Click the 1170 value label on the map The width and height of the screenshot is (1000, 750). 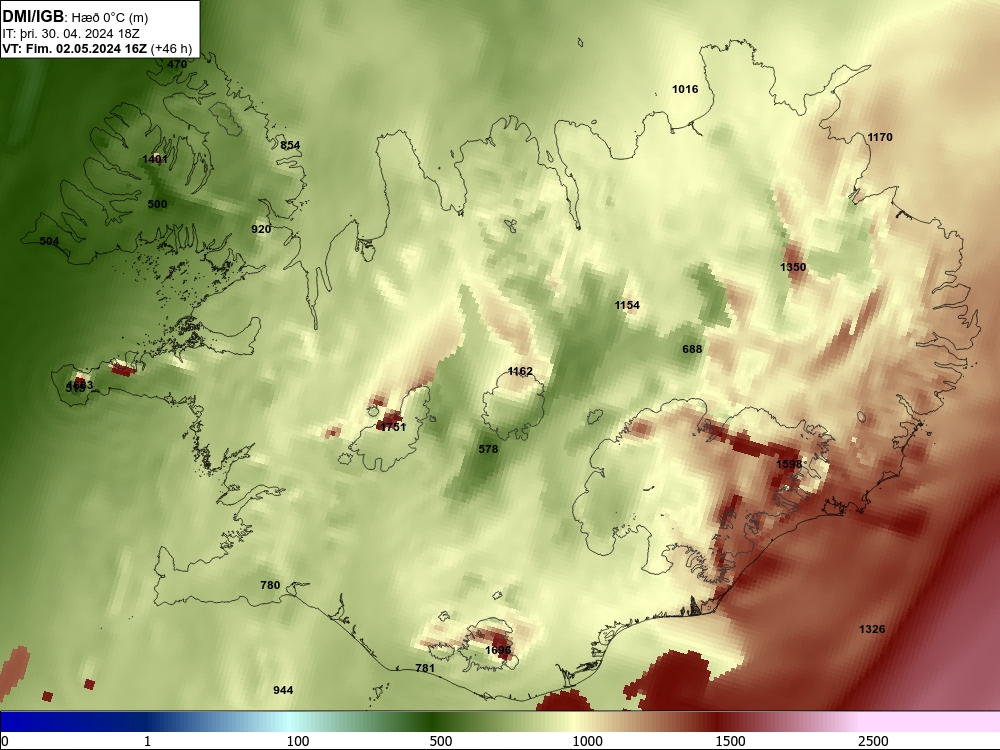tap(880, 137)
